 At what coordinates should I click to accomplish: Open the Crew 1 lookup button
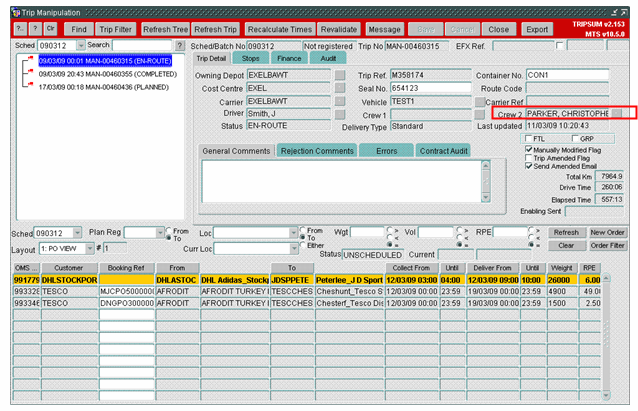[480, 114]
